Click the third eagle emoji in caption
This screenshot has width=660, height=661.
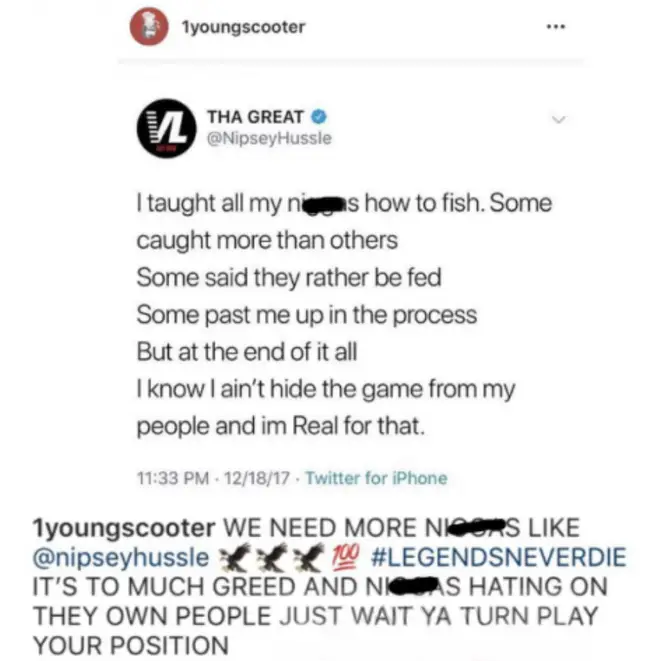pyautogui.click(x=309, y=557)
